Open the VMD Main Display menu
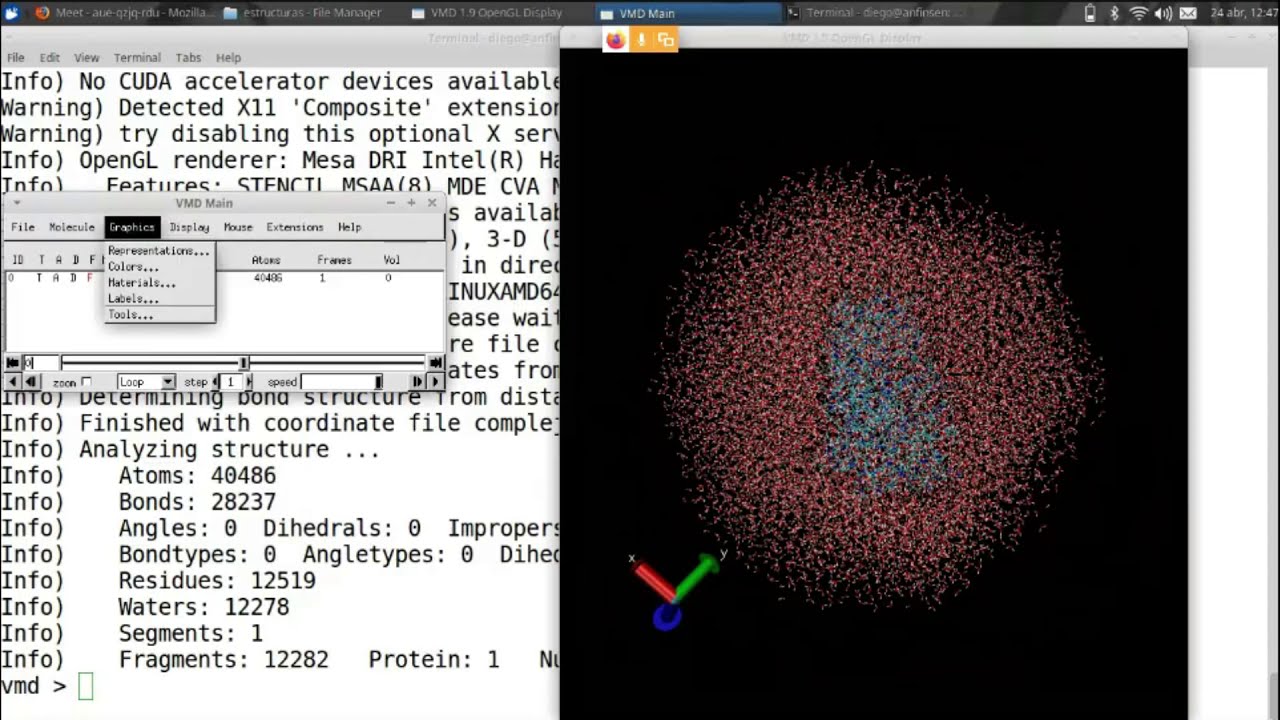This screenshot has width=1280, height=720. [x=189, y=227]
